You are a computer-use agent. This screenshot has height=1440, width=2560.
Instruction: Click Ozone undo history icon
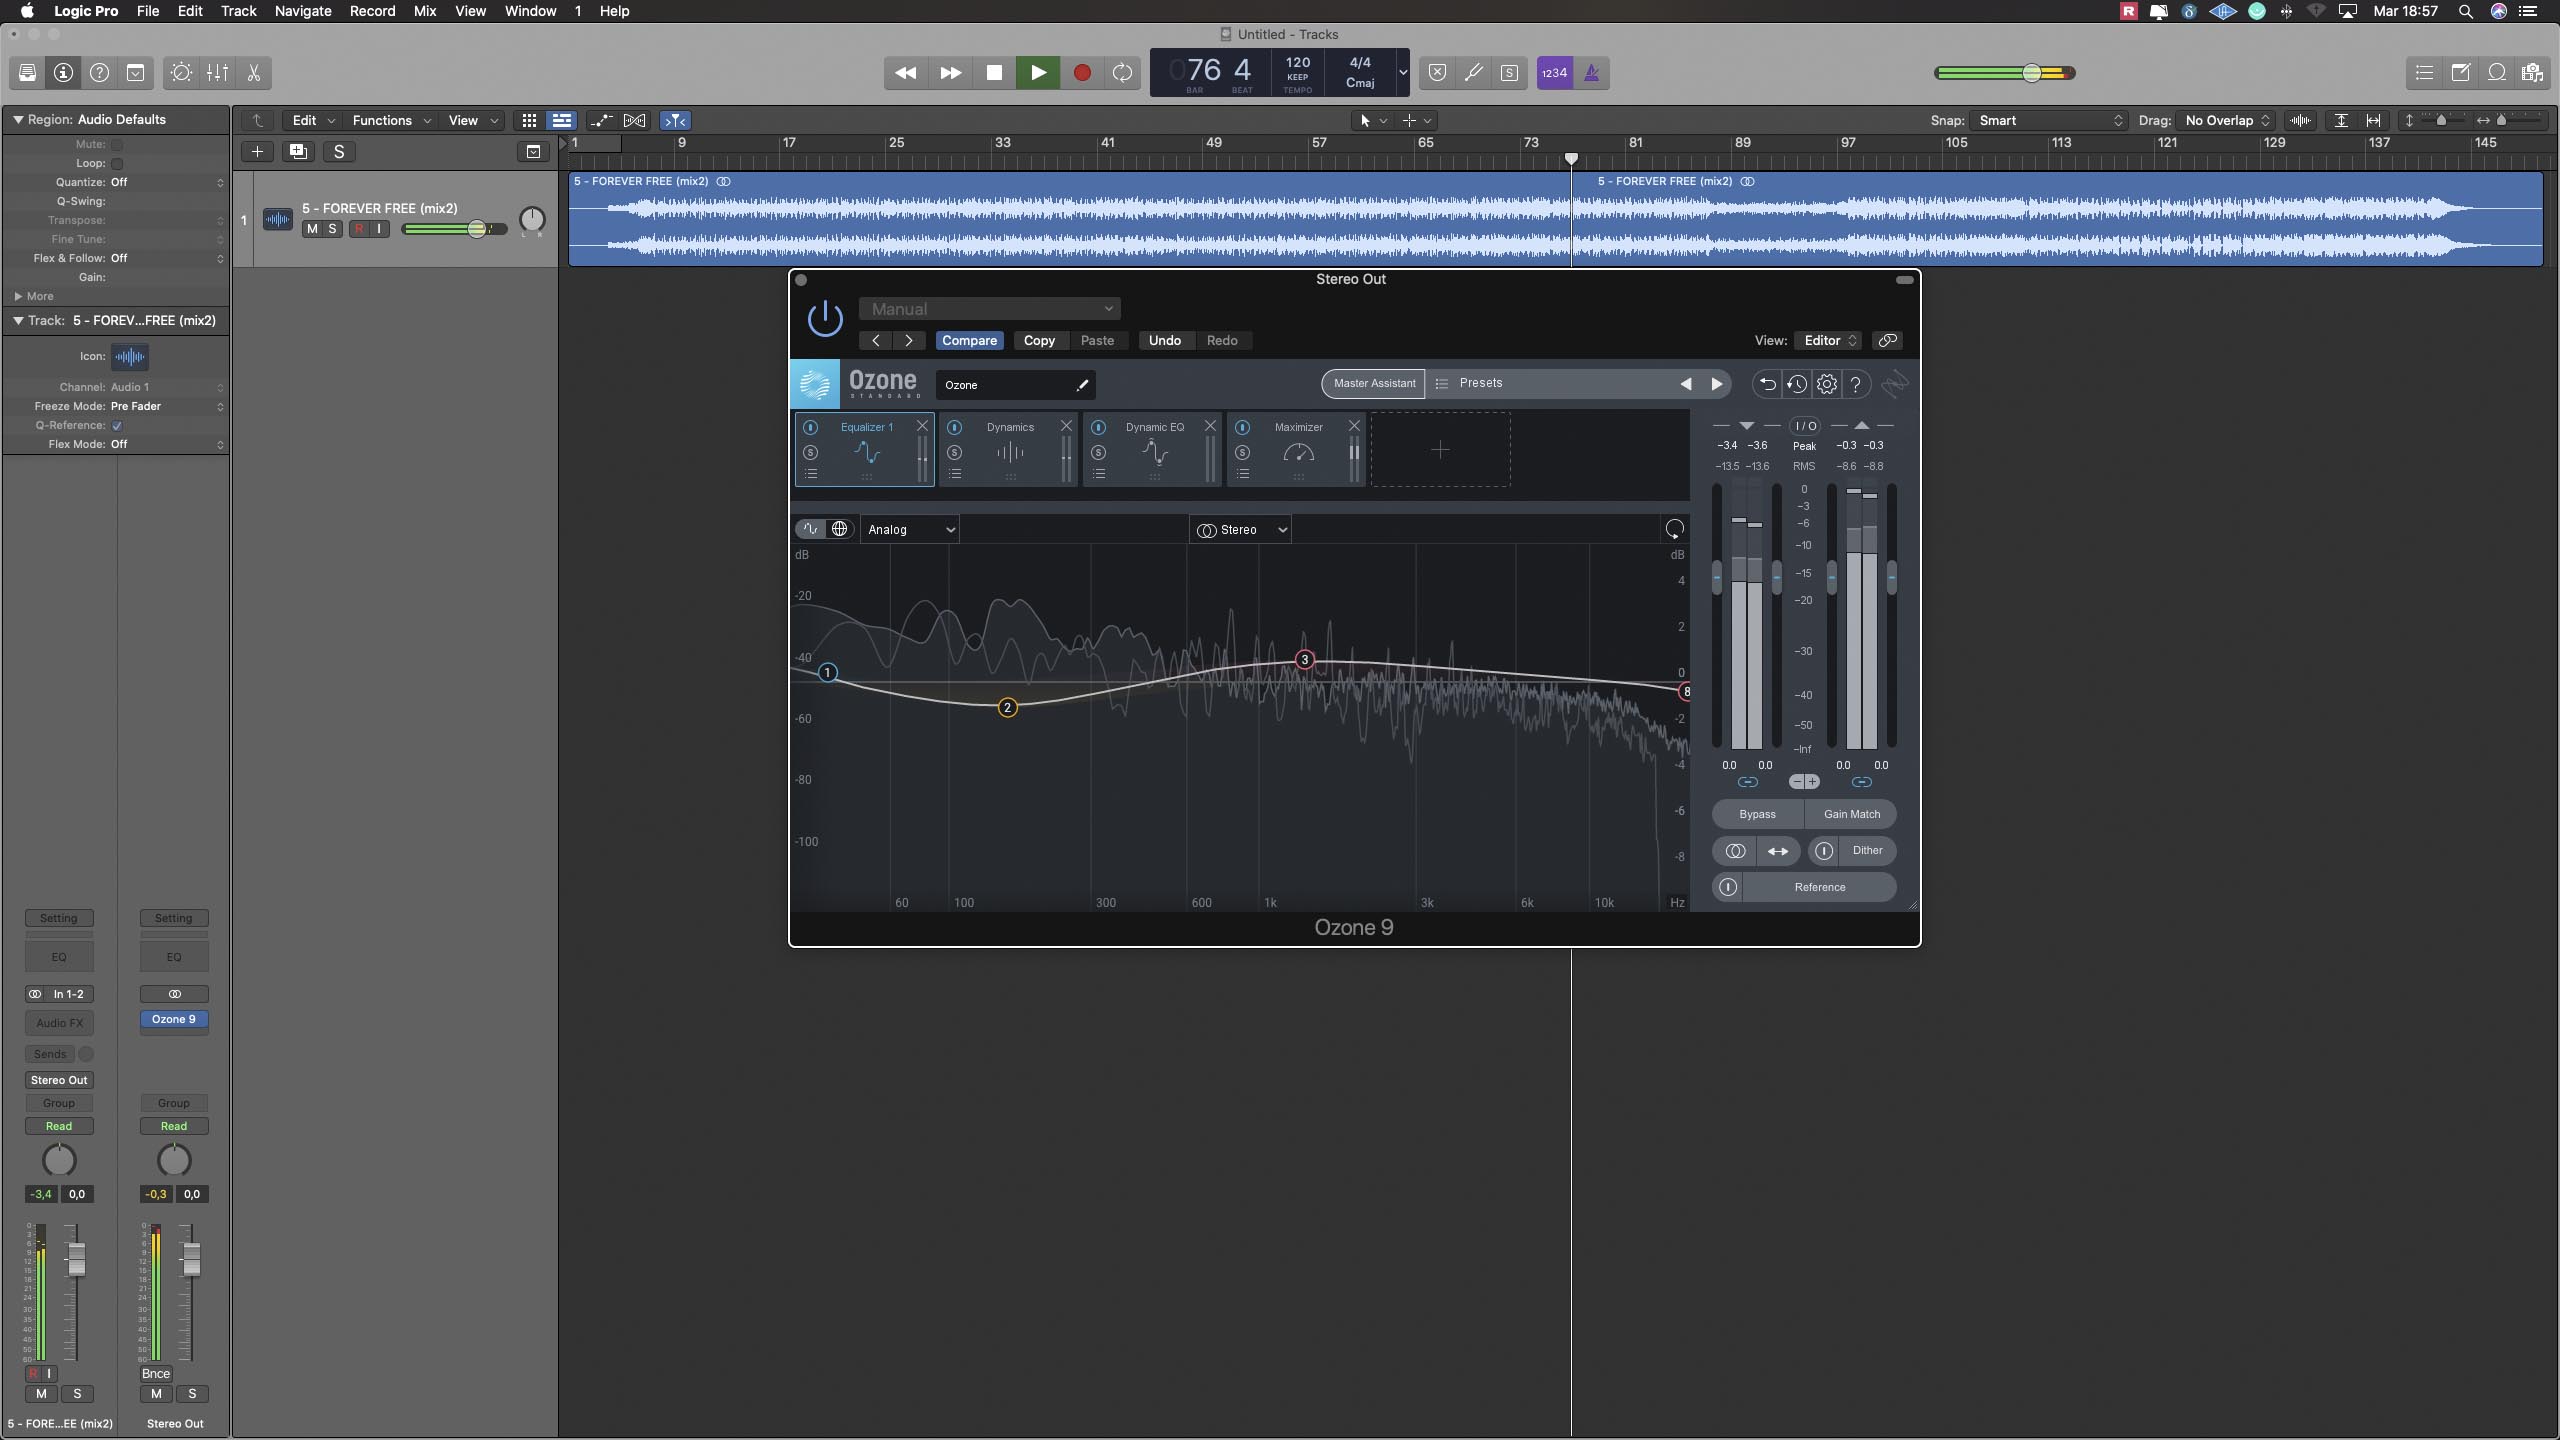click(x=1796, y=384)
